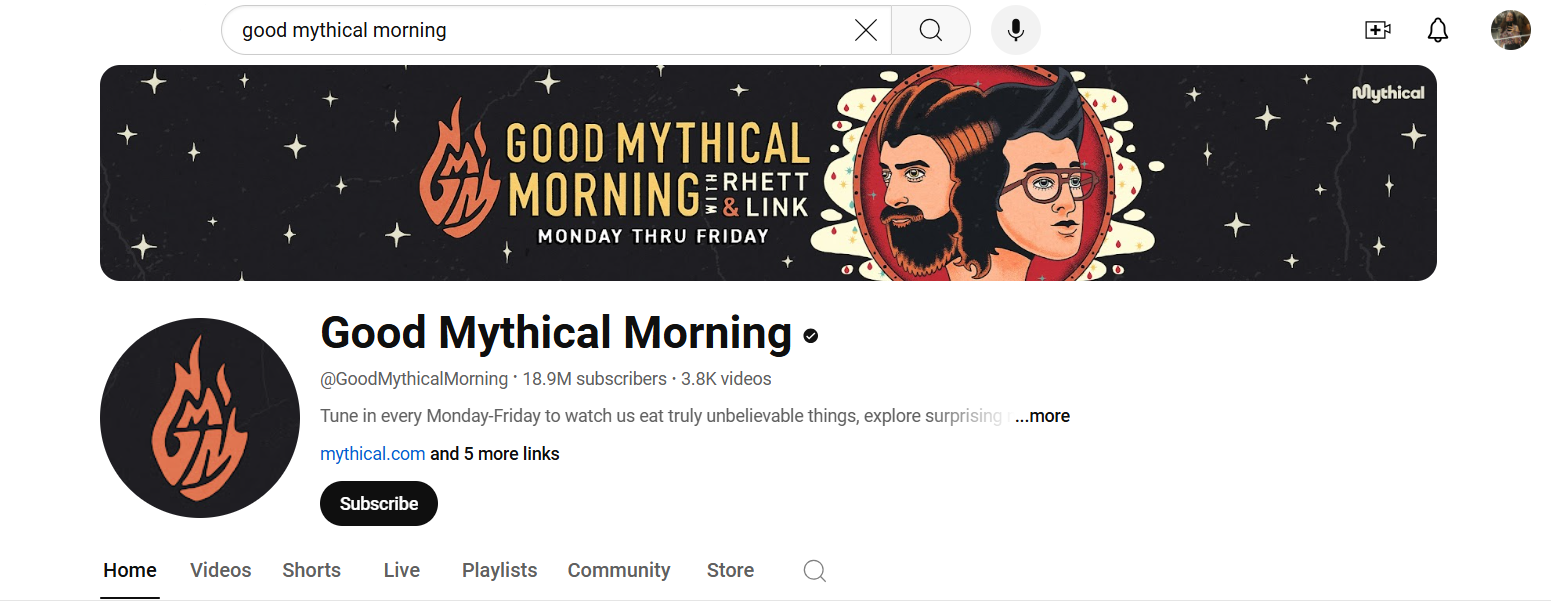The width and height of the screenshot is (1551, 606).
Task: Open notifications via the bell icon
Action: 1437,30
